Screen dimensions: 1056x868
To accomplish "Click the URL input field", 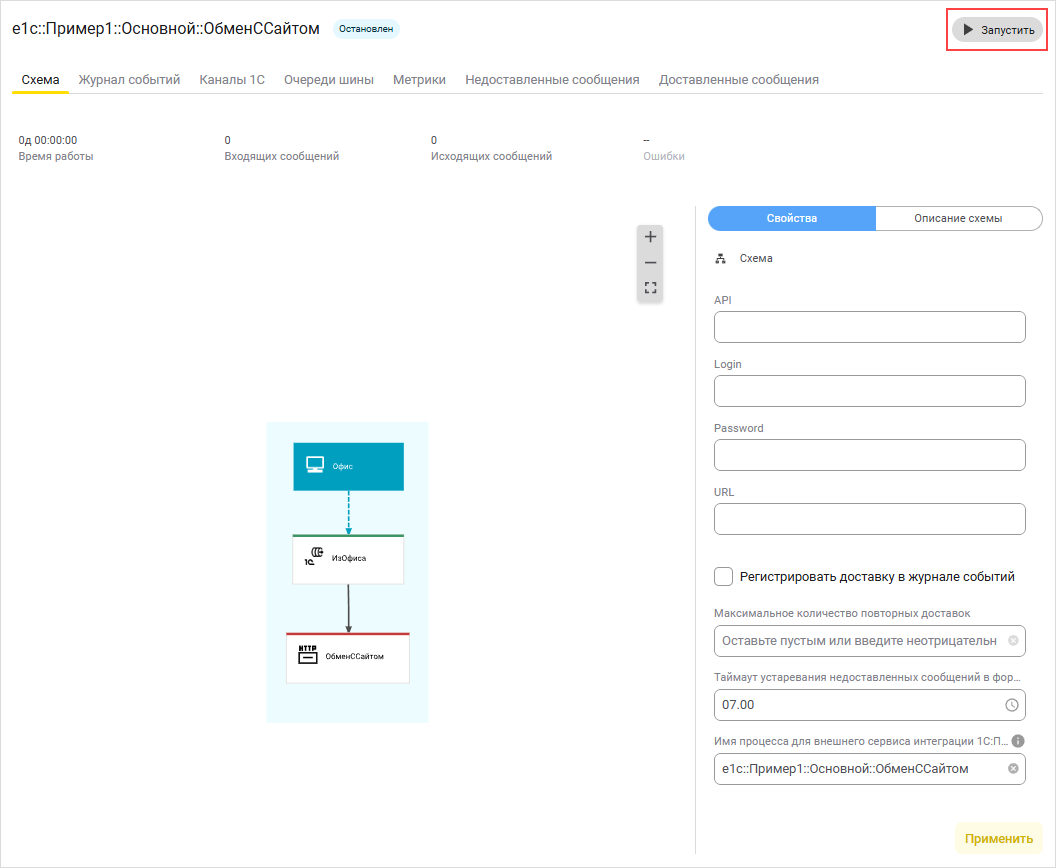I will point(869,519).
